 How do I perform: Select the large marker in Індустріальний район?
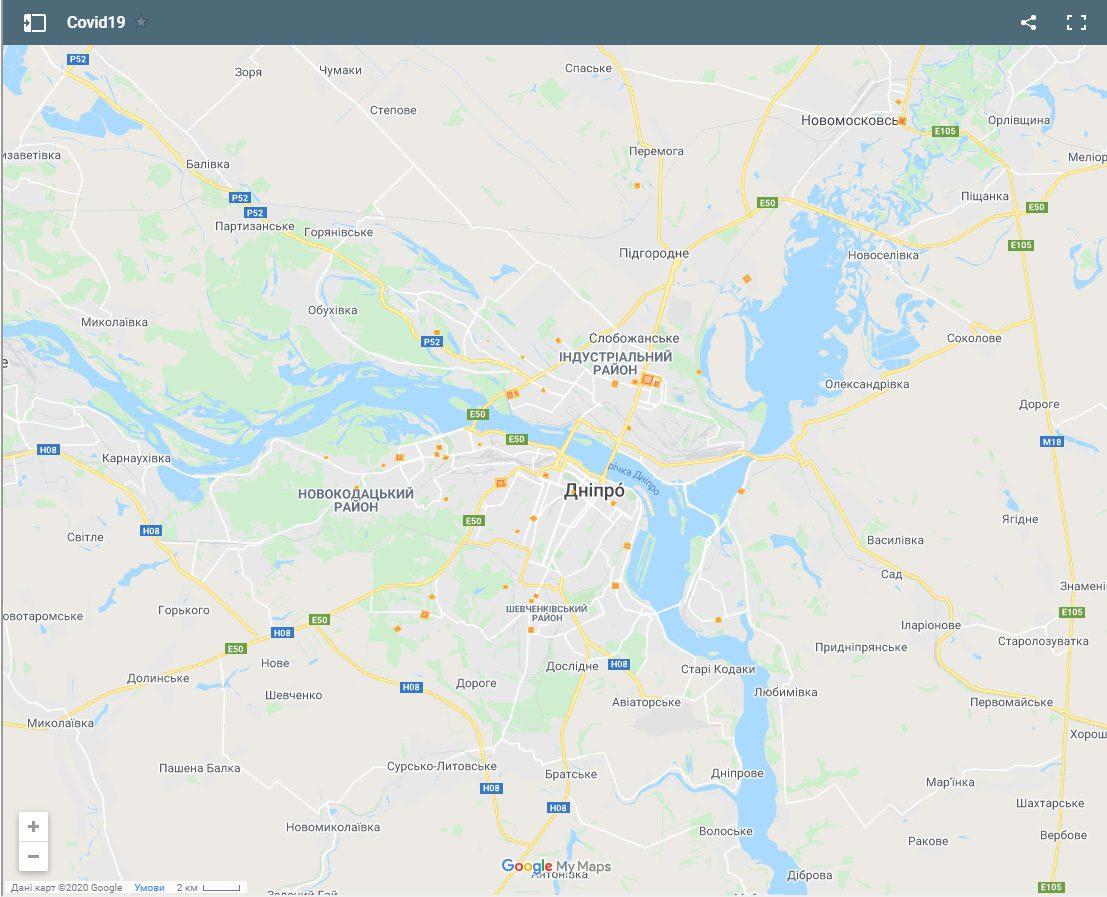[647, 380]
